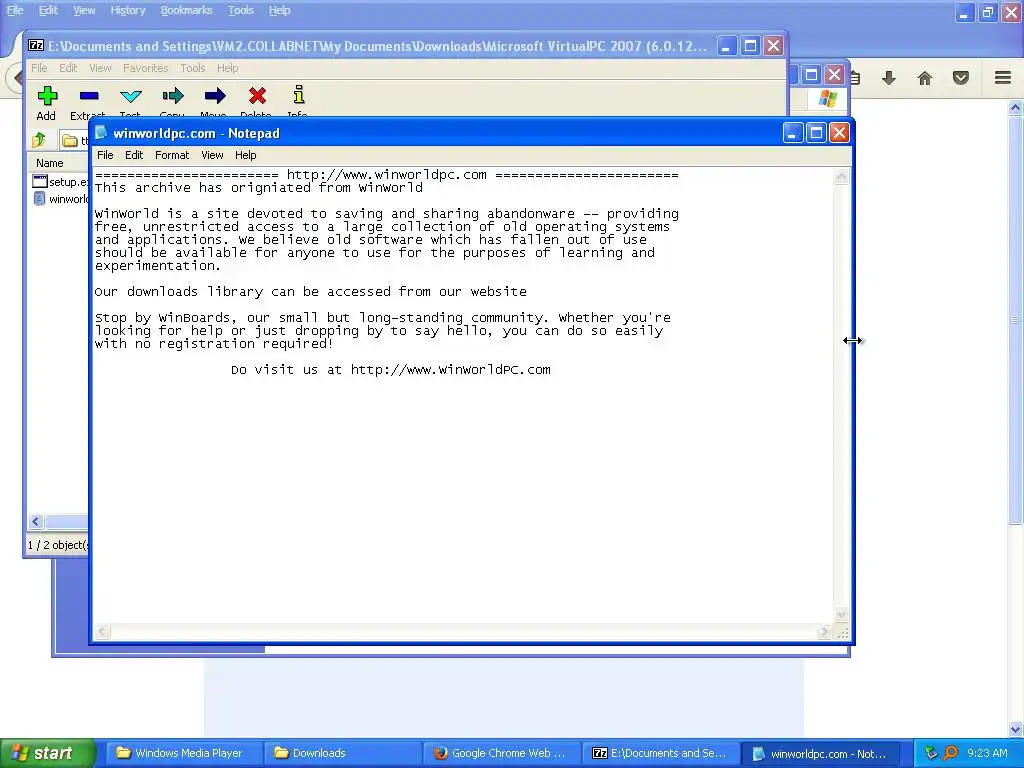Viewport: 1024px width, 768px height.
Task: Place cursor on "Do visit us" line
Action: click(x=391, y=370)
